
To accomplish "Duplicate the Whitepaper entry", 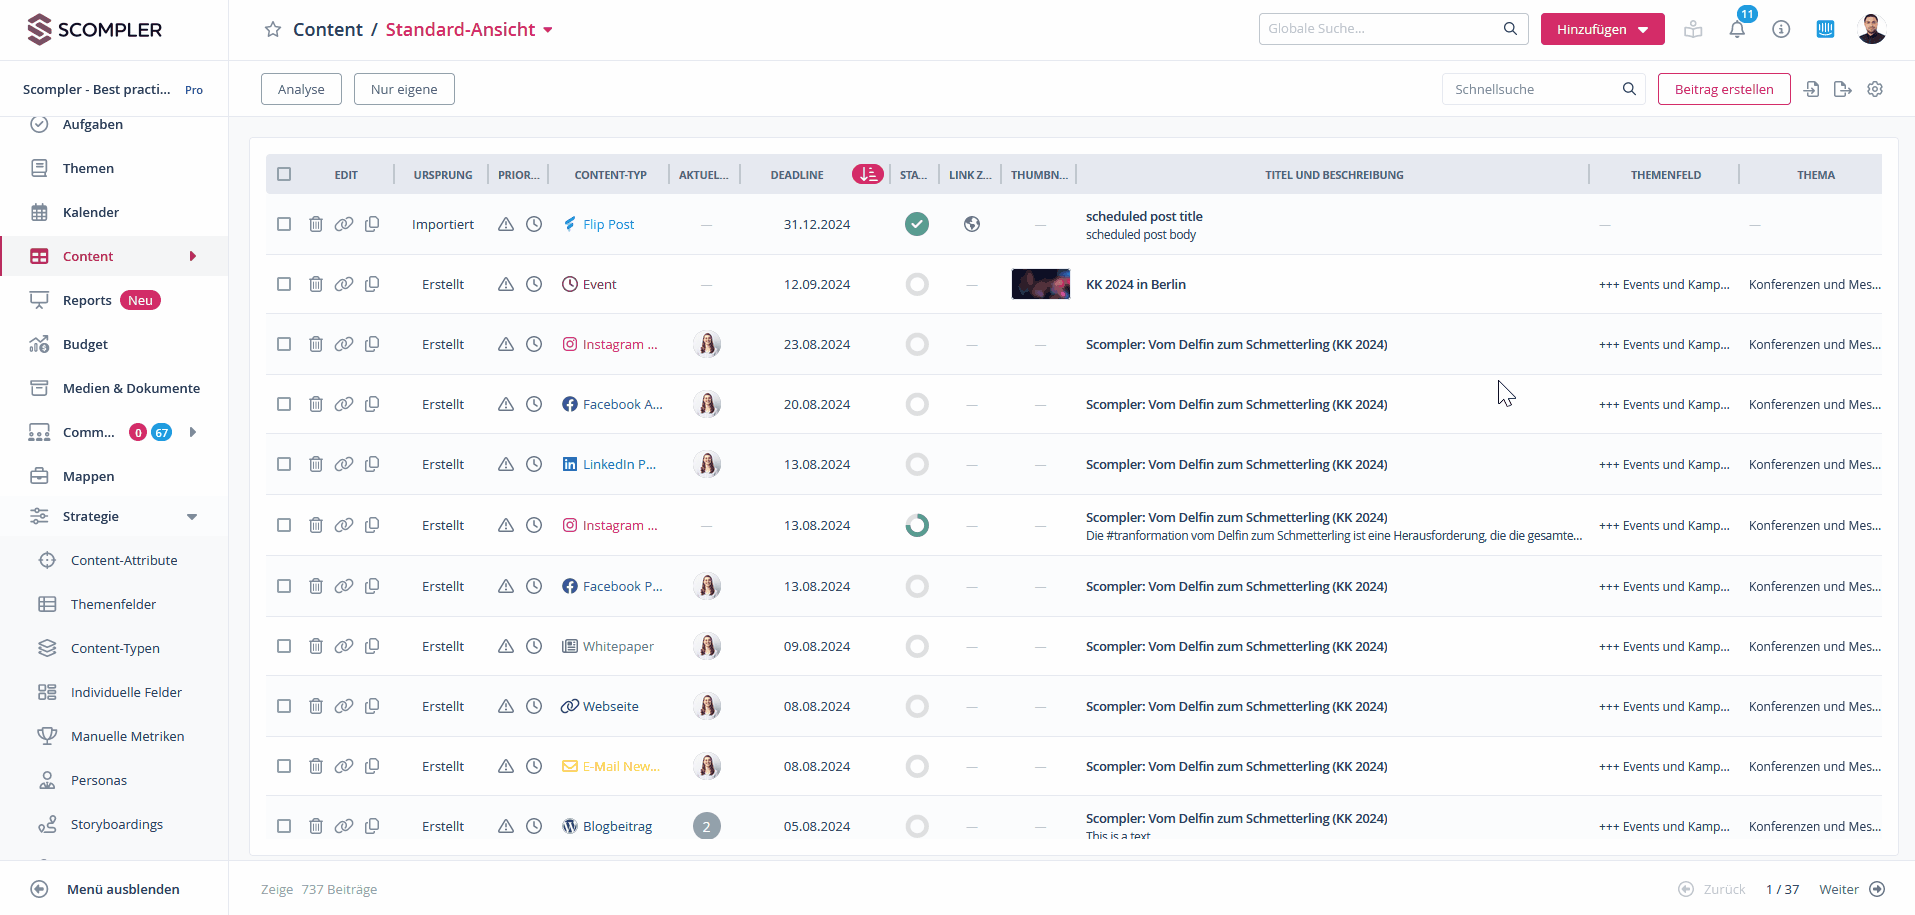I will pos(372,646).
